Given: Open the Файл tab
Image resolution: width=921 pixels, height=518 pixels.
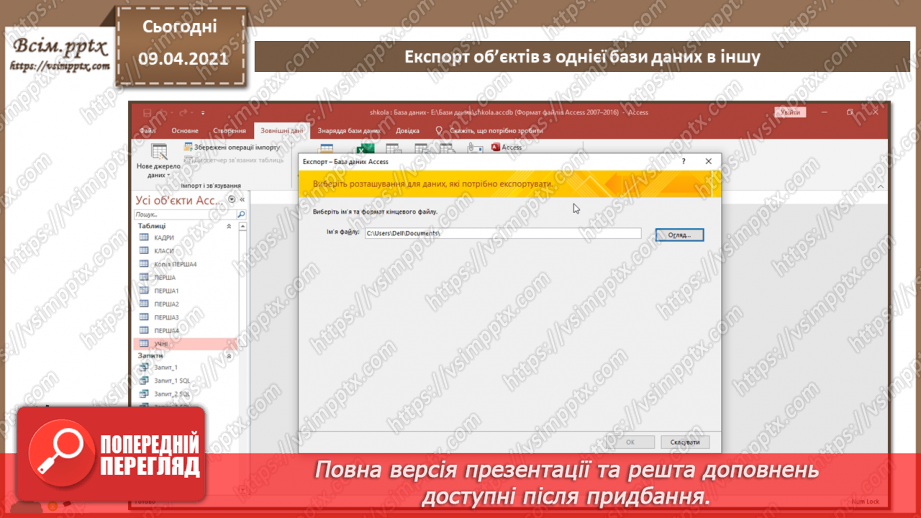Looking at the screenshot, I should point(147,130).
